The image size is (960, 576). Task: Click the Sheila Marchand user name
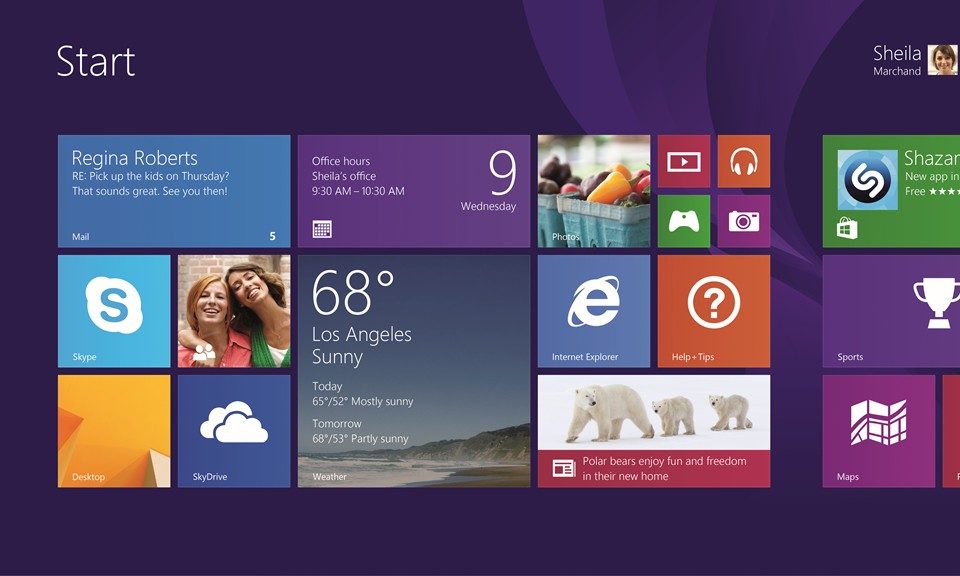pyautogui.click(x=897, y=61)
